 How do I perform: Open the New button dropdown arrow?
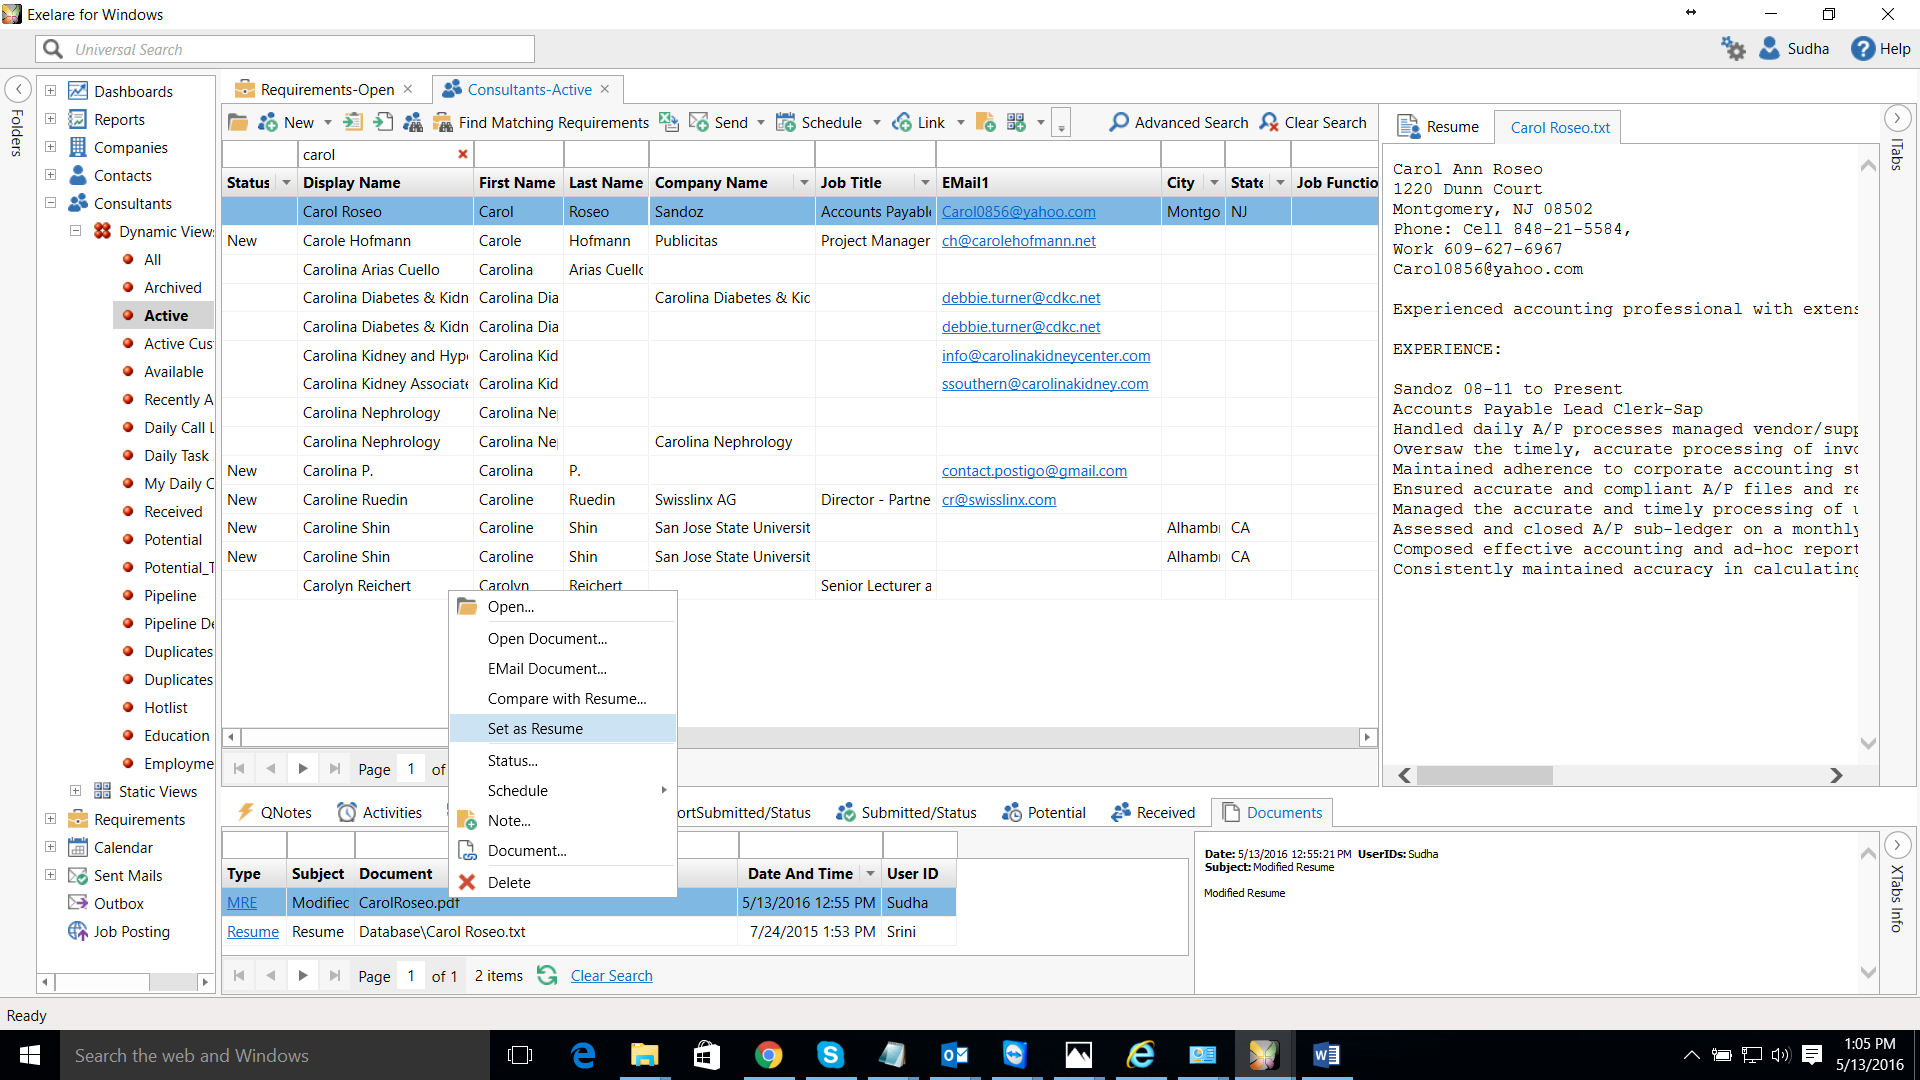tap(328, 123)
